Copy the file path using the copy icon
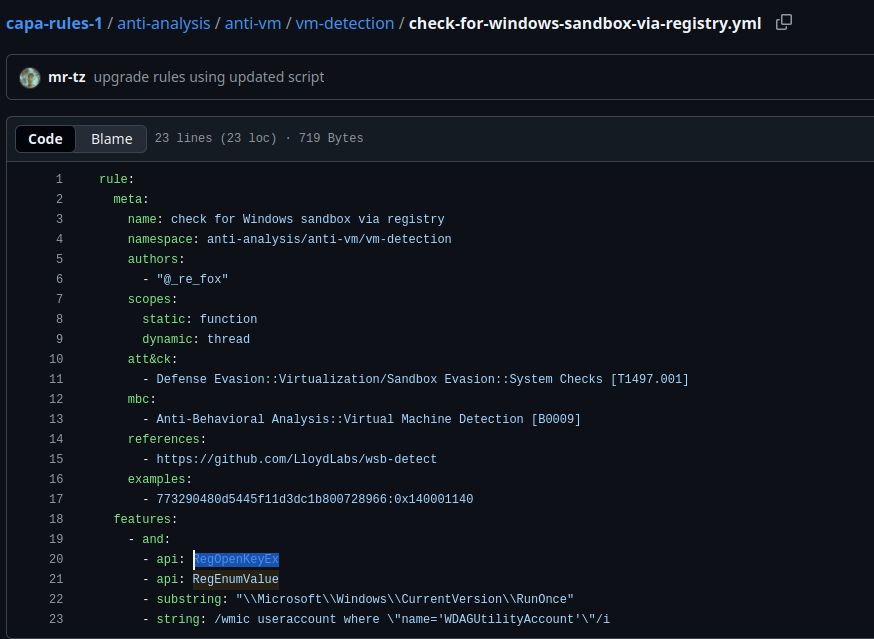 click(x=784, y=22)
